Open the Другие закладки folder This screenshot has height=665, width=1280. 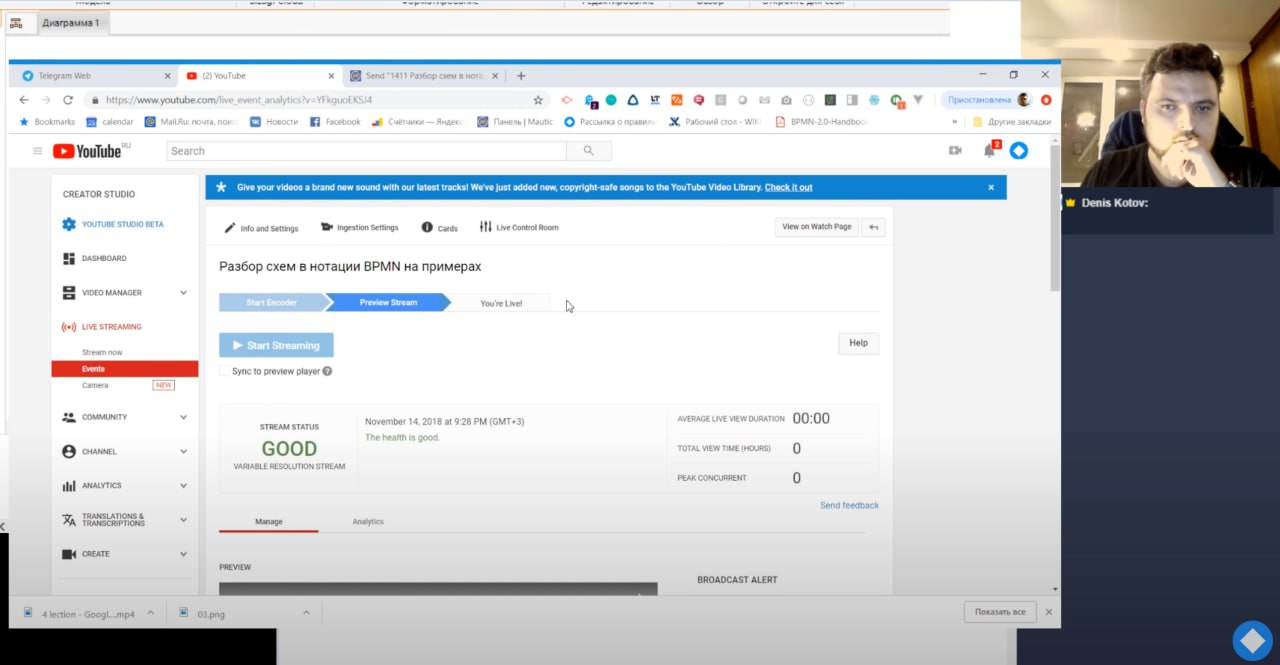pos(1011,122)
